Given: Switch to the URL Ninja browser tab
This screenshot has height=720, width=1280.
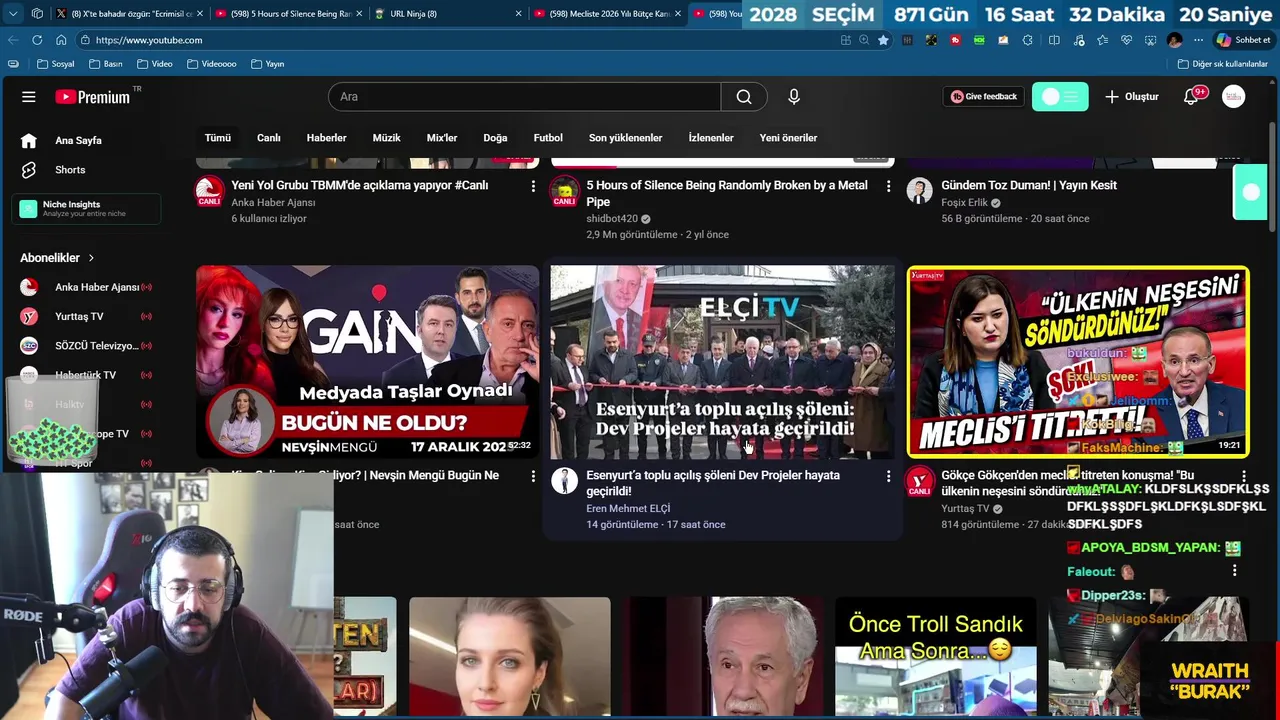Looking at the screenshot, I should point(447,13).
